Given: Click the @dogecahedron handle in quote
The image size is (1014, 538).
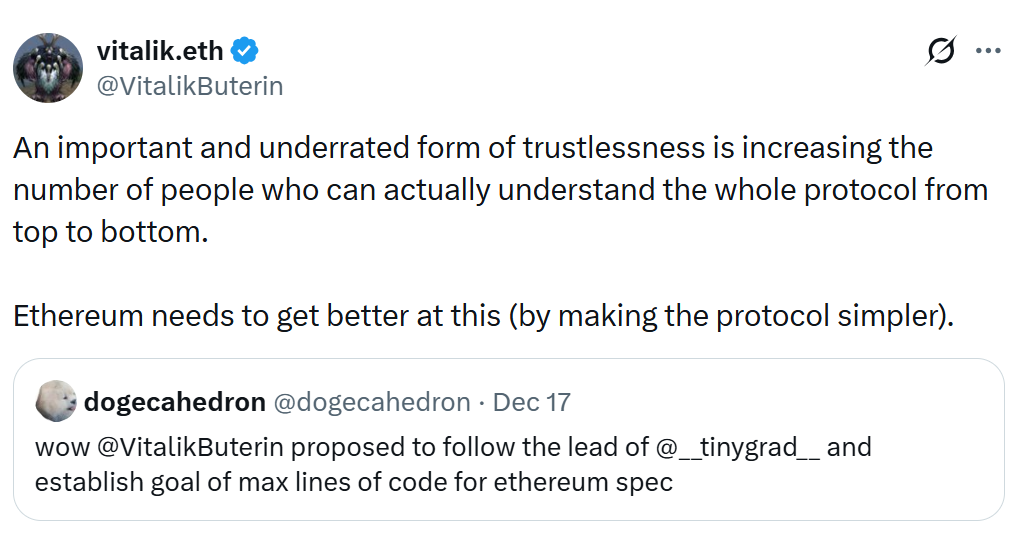Looking at the screenshot, I should pos(371,402).
